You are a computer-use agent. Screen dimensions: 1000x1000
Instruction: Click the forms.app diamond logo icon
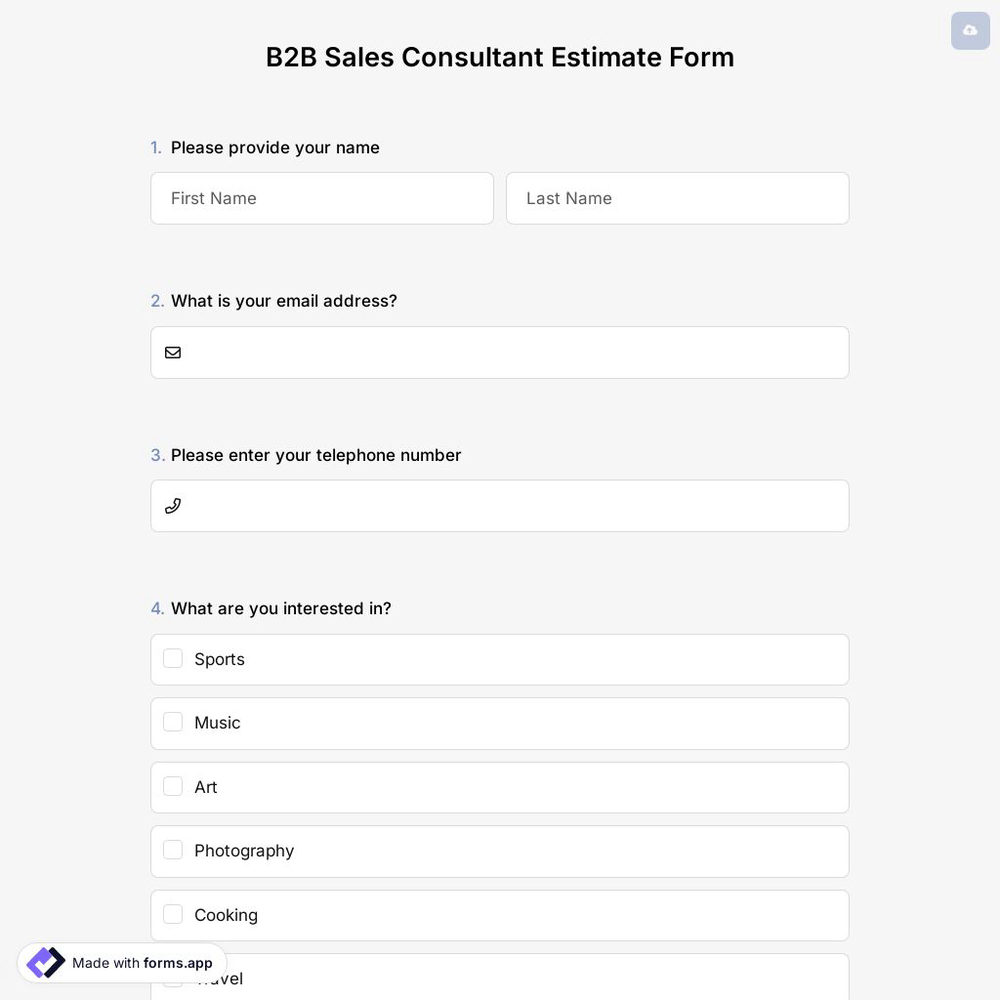(45, 962)
